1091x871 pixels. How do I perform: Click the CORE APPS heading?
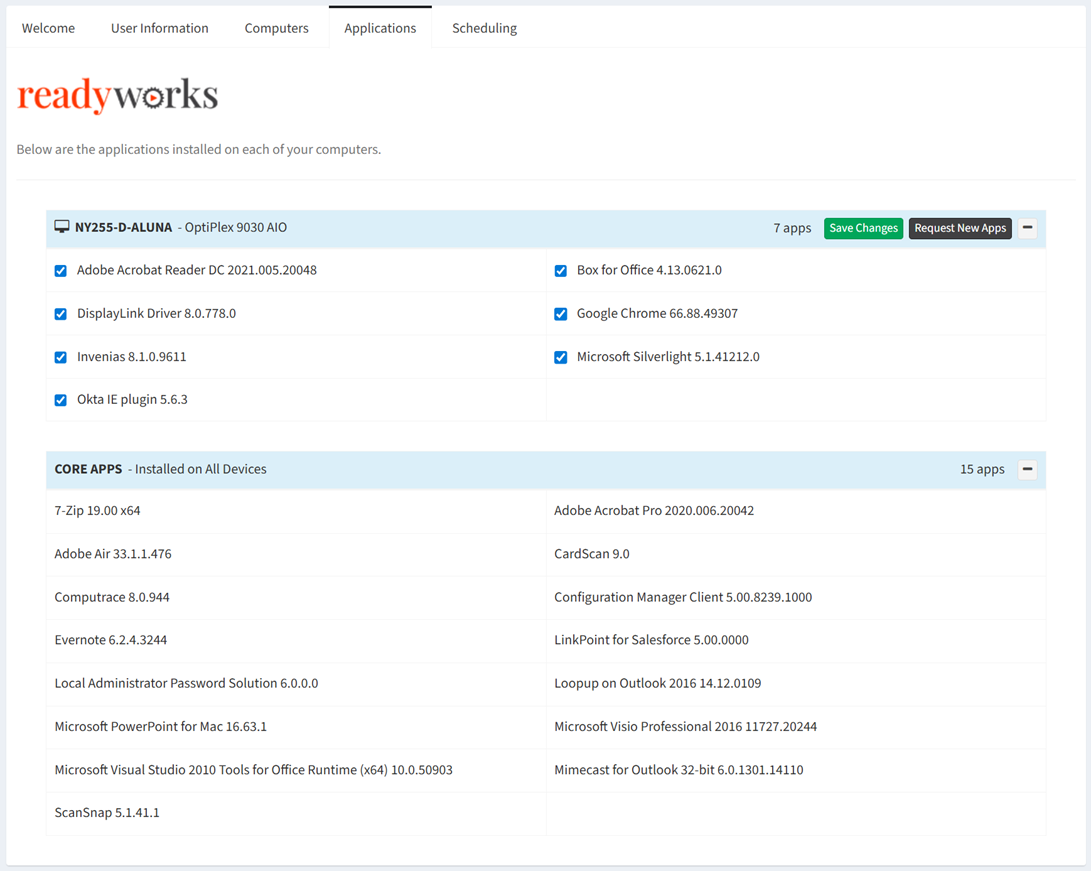coord(88,469)
